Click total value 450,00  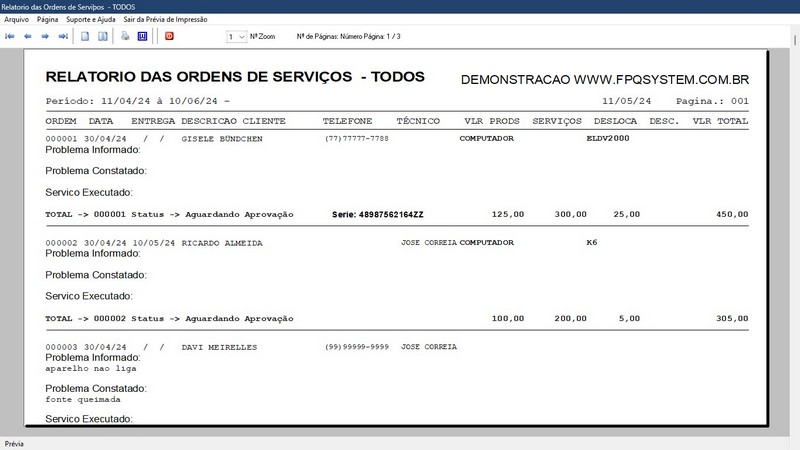[x=732, y=214]
